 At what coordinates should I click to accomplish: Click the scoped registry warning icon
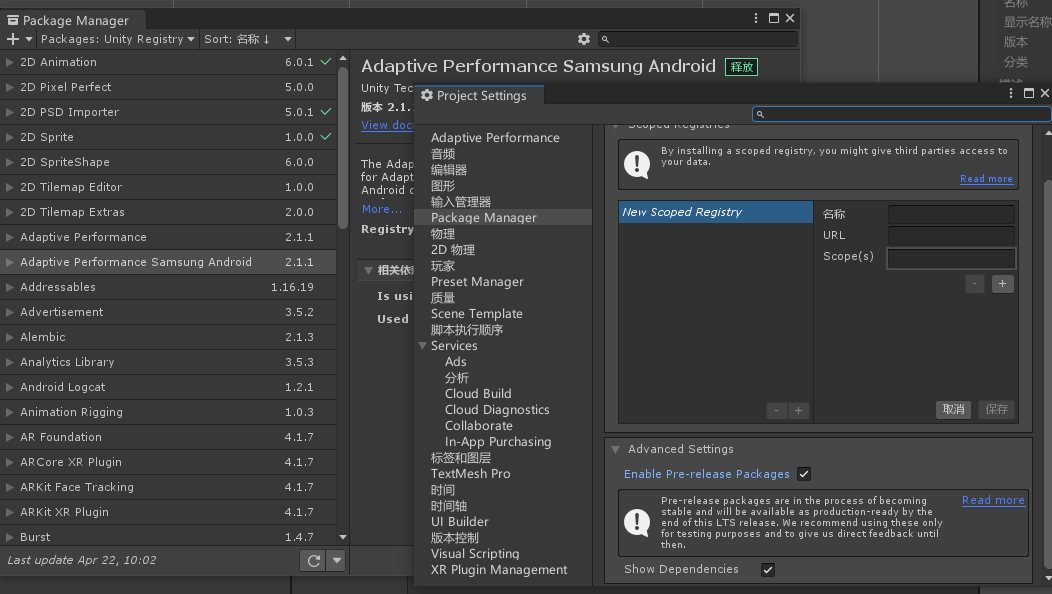point(637,164)
